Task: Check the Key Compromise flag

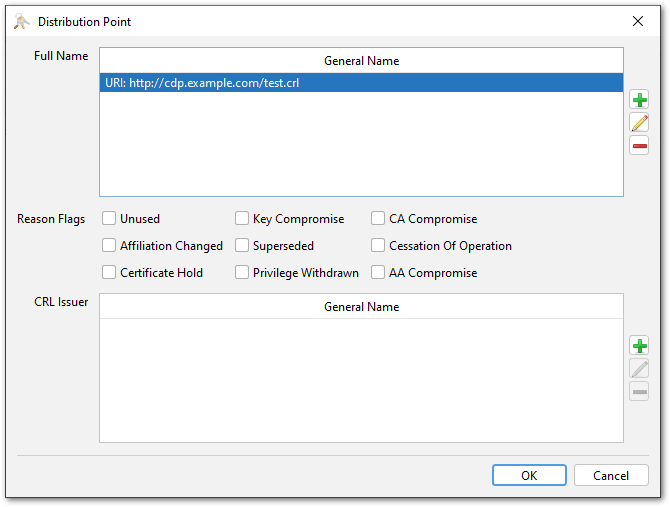Action: tap(243, 219)
